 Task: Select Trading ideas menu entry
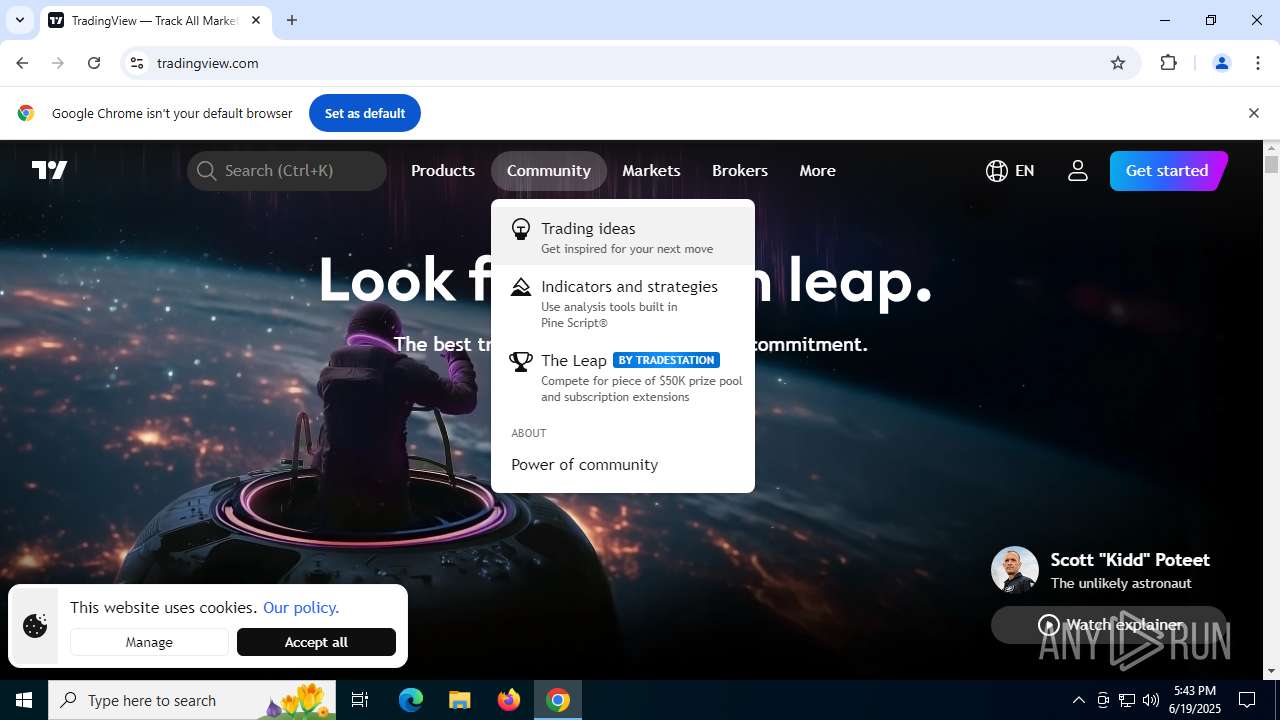pyautogui.click(x=623, y=237)
